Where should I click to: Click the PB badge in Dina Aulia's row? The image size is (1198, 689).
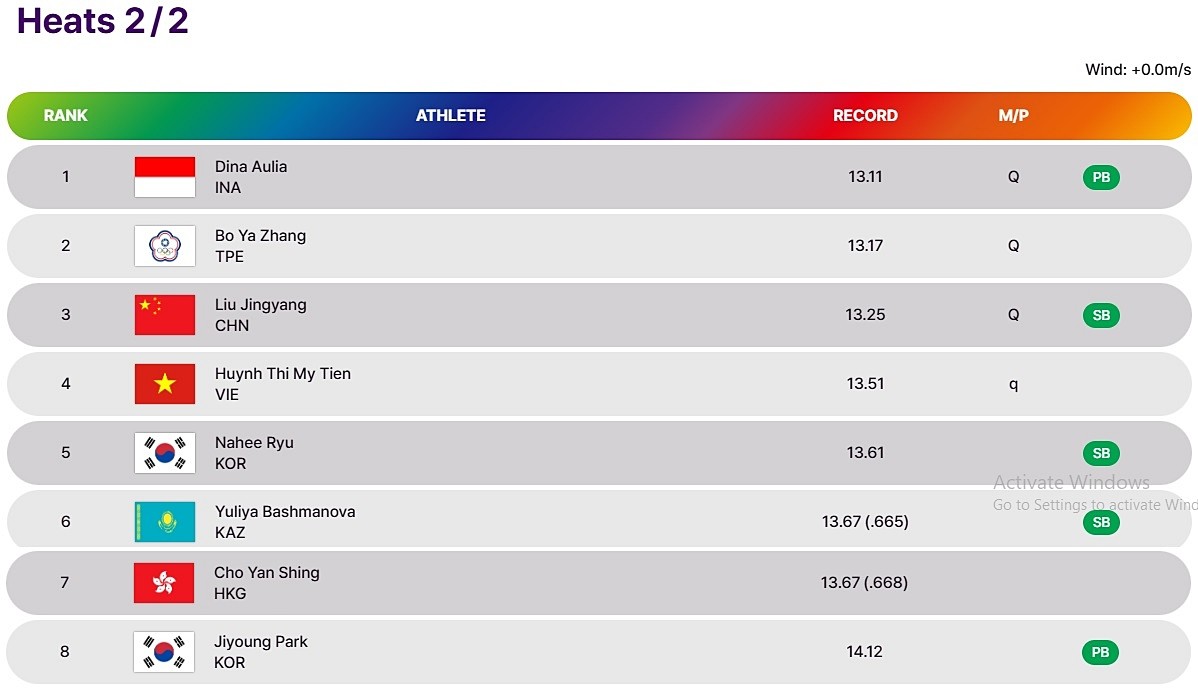[x=1101, y=177]
